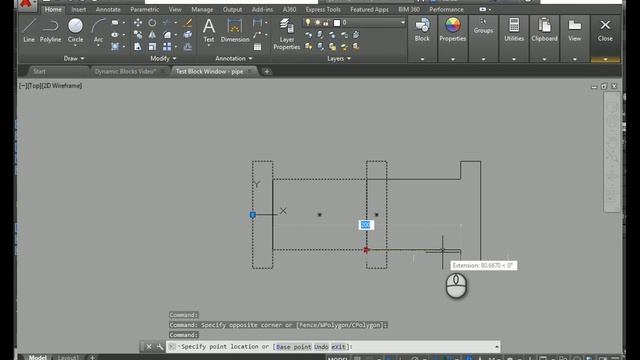The height and width of the screenshot is (360, 640).
Task: Switch to the Insert ribbon tab
Action: 78,9
